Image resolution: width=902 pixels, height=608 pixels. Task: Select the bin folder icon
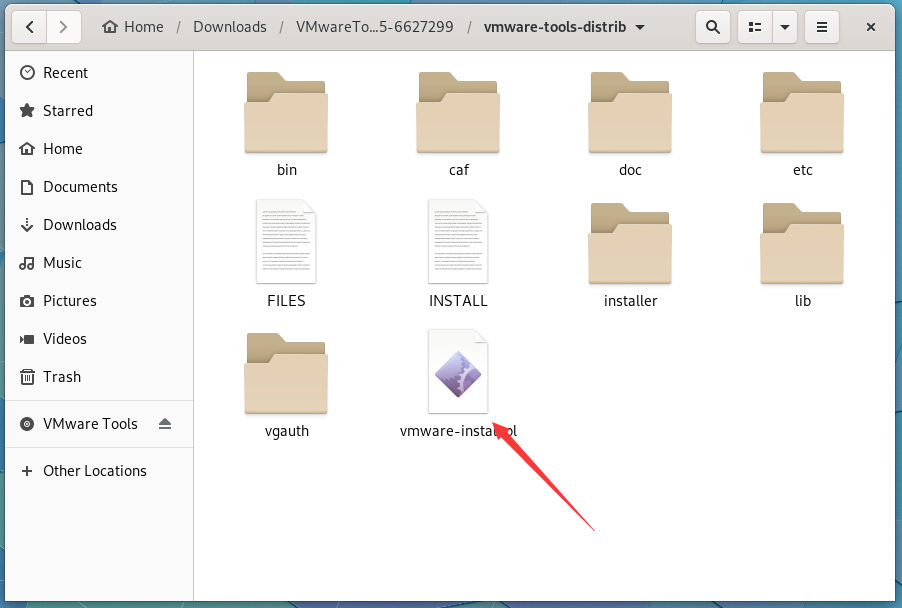coord(286,112)
